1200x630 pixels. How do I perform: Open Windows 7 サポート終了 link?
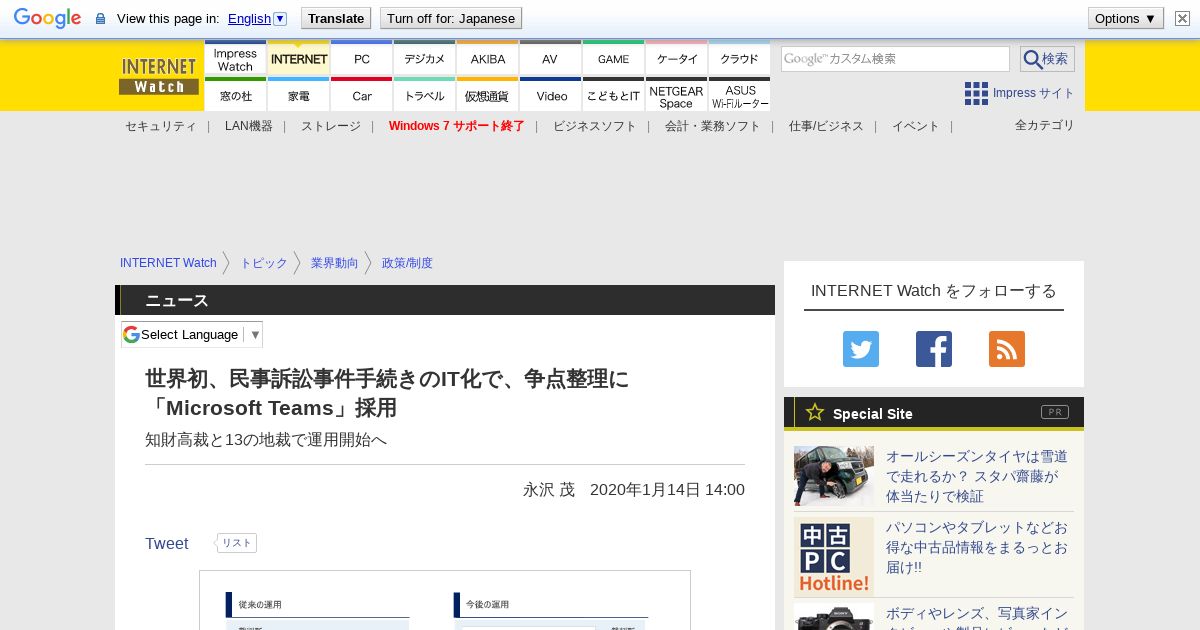(x=457, y=126)
